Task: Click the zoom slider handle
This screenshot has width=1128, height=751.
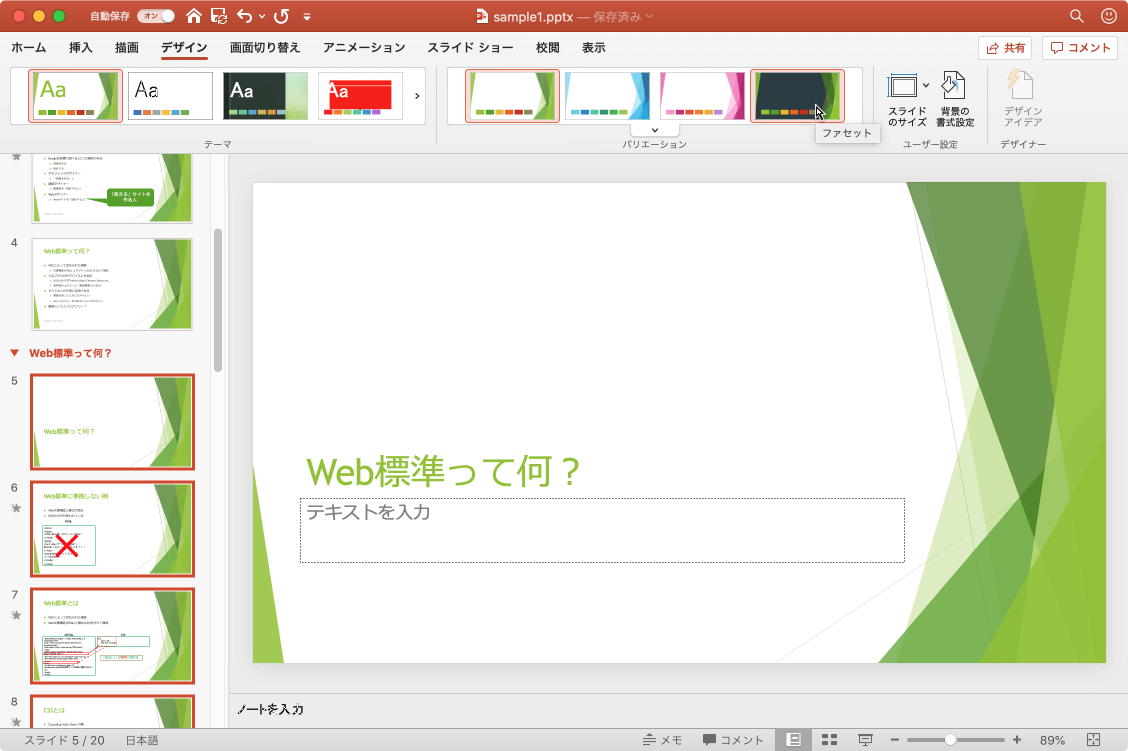Action: coord(950,739)
